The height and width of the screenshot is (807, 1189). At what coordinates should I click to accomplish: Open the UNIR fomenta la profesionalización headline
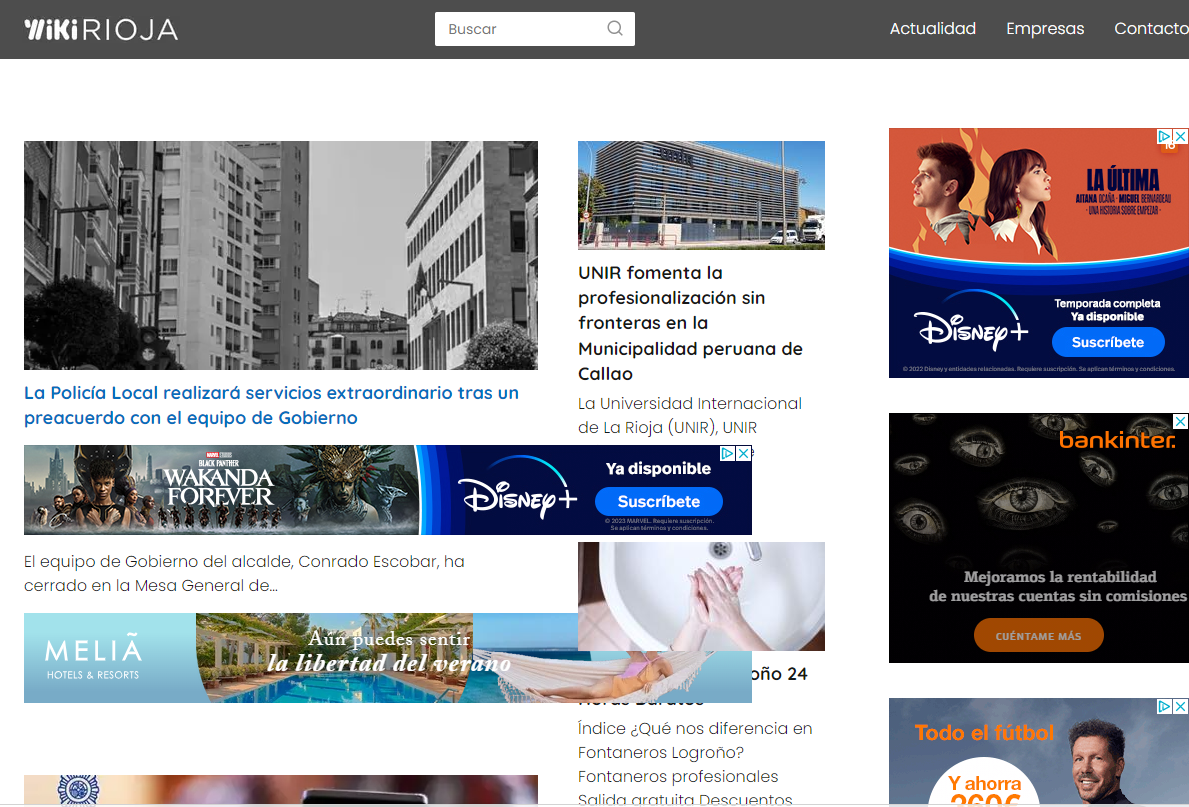690,323
